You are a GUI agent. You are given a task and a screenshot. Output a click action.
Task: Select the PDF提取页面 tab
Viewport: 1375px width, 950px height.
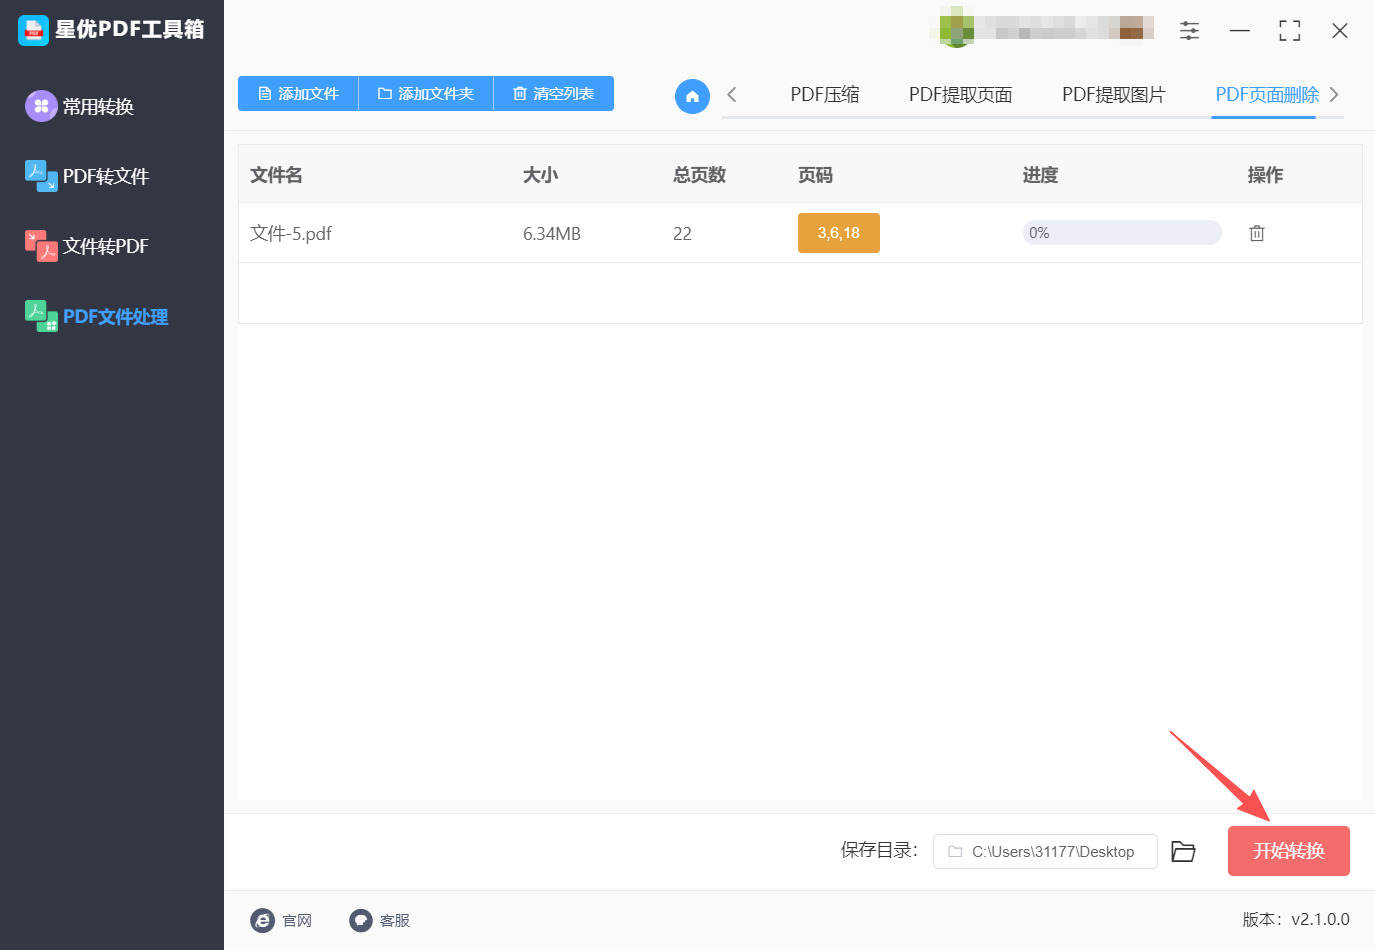tap(959, 94)
